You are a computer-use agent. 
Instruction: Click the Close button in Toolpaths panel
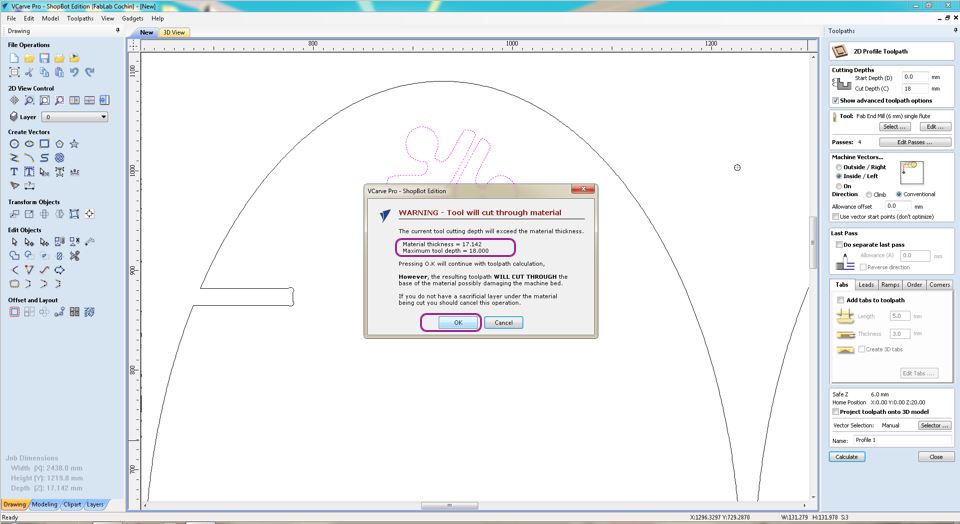pyautogui.click(x=936, y=457)
